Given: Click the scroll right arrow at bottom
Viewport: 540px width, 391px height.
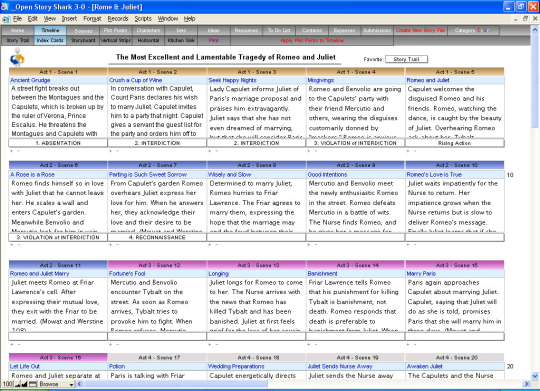Looking at the screenshot, I should click(526, 384).
